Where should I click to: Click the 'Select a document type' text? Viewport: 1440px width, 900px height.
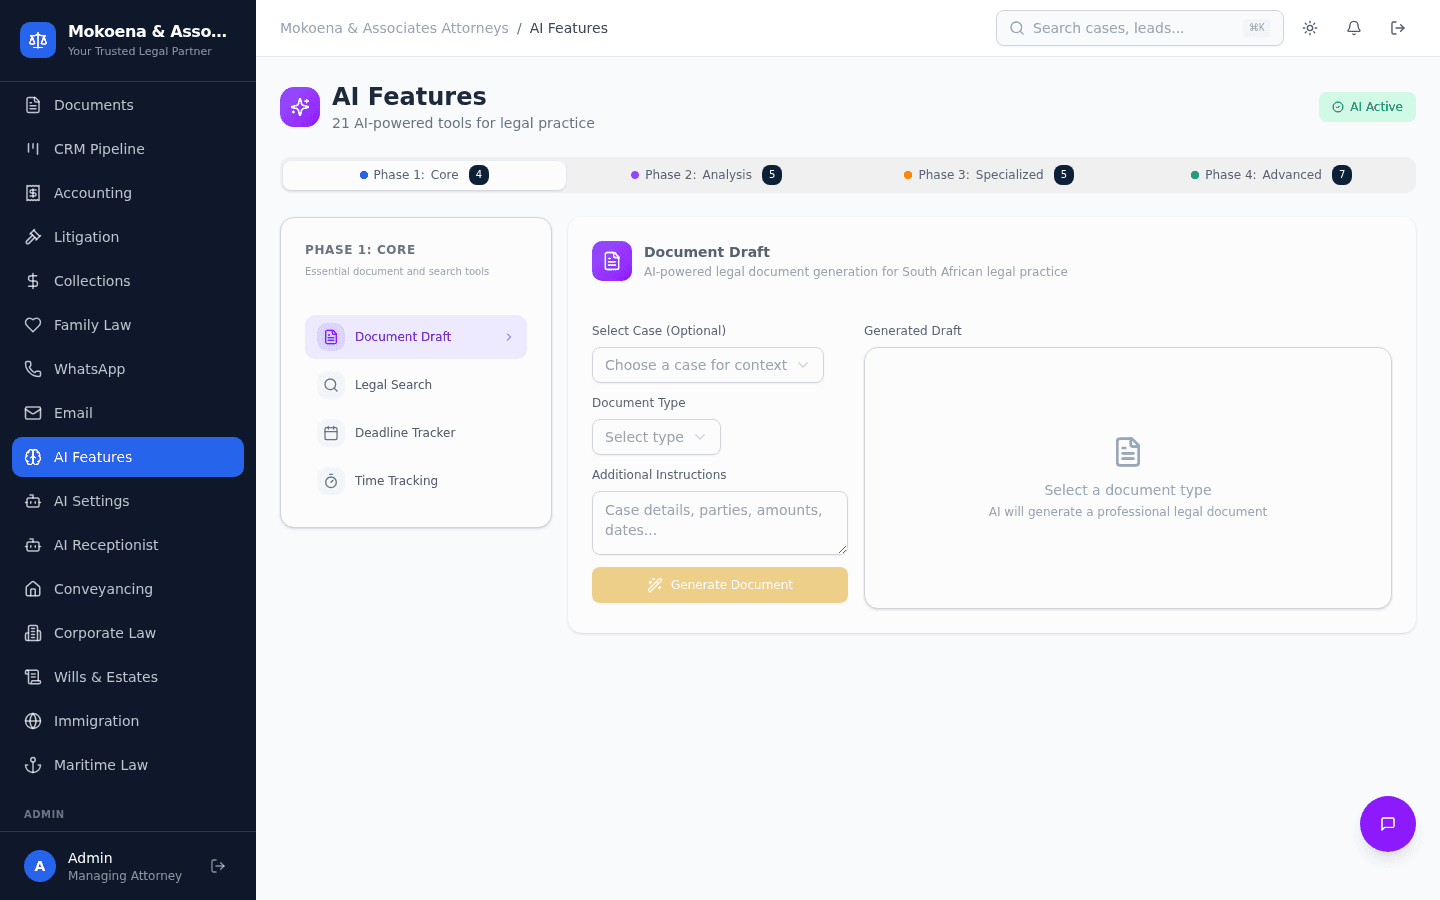click(1128, 490)
